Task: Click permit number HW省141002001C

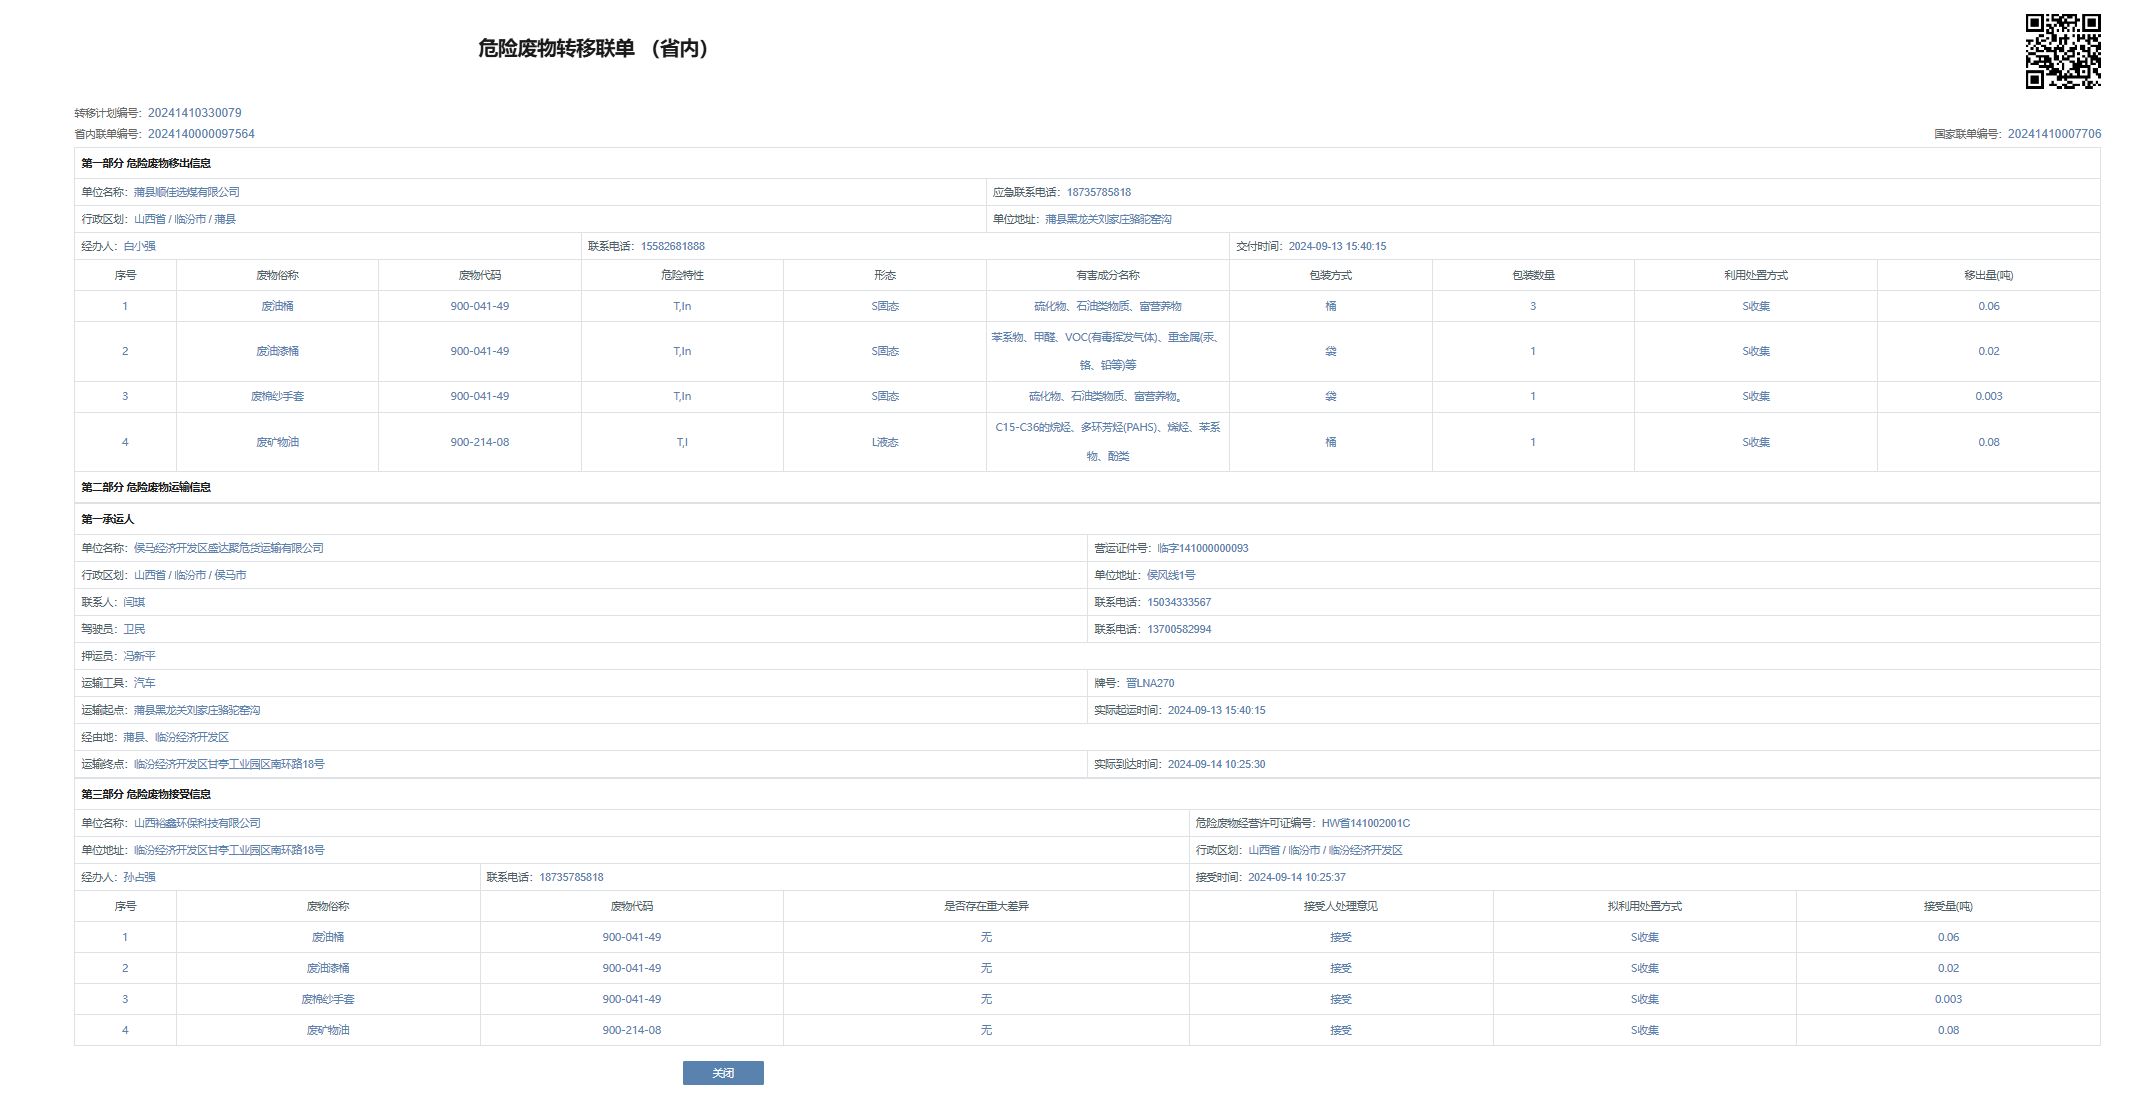Action: (x=1365, y=823)
